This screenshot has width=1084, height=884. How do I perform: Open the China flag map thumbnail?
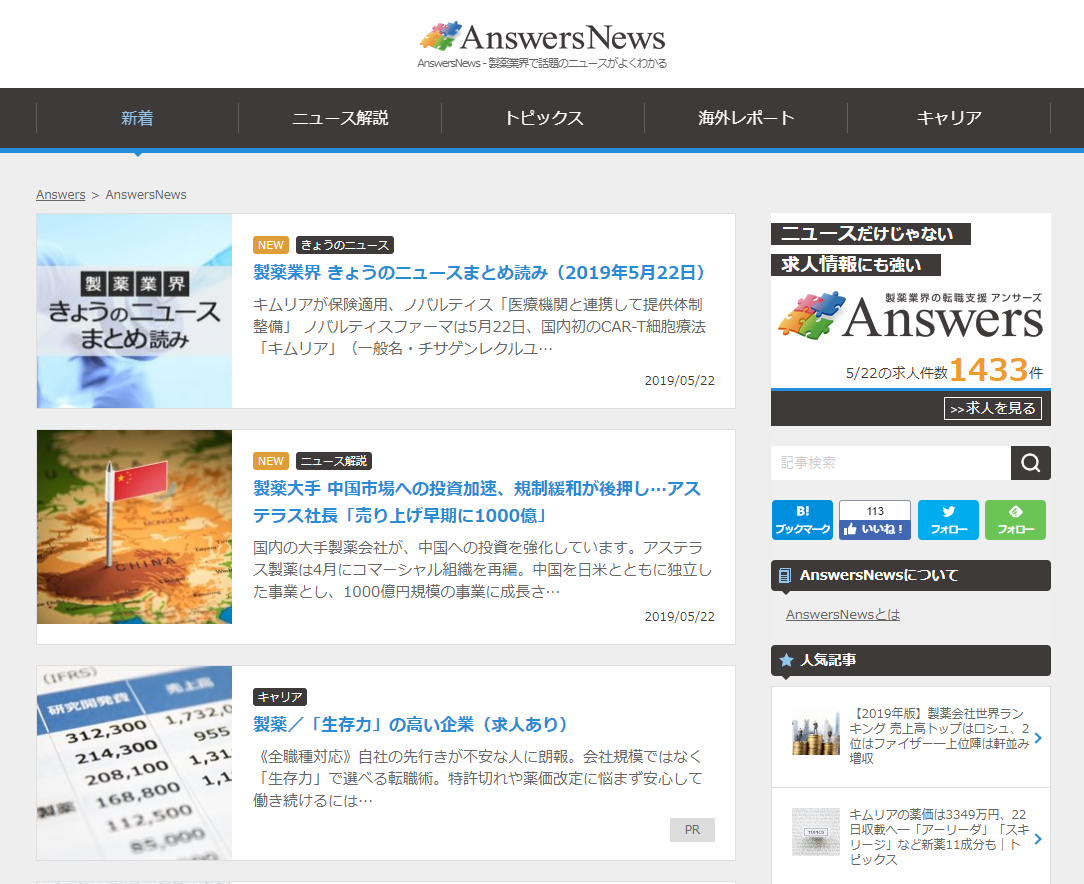[134, 527]
